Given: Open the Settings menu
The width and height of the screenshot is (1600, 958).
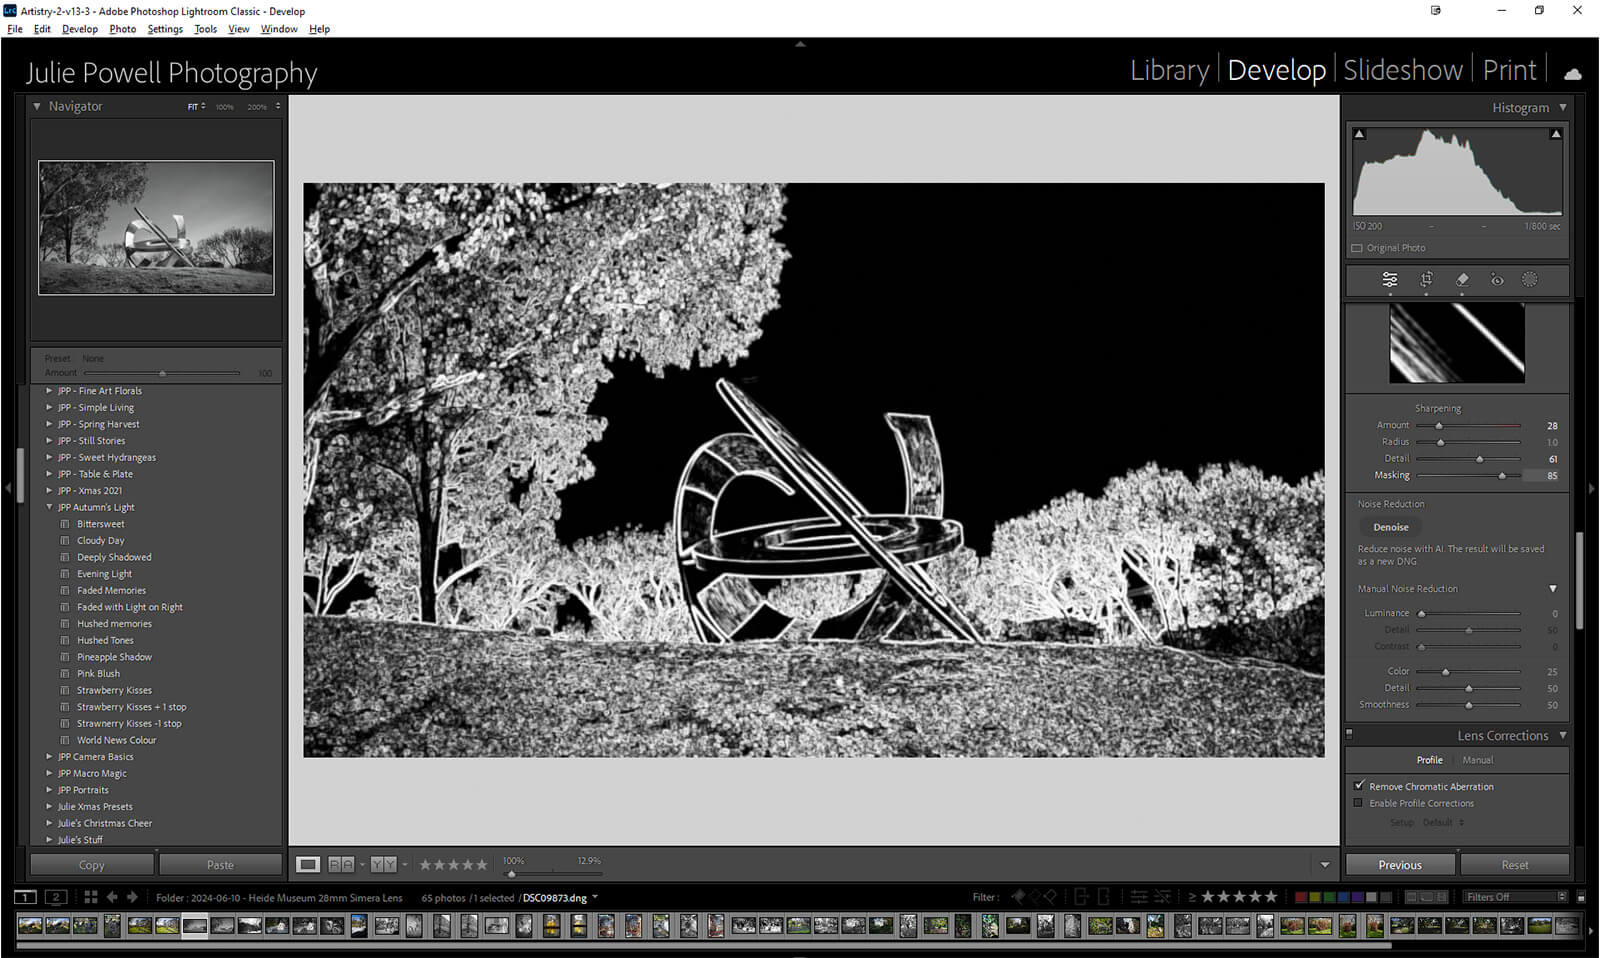Looking at the screenshot, I should click(x=165, y=29).
